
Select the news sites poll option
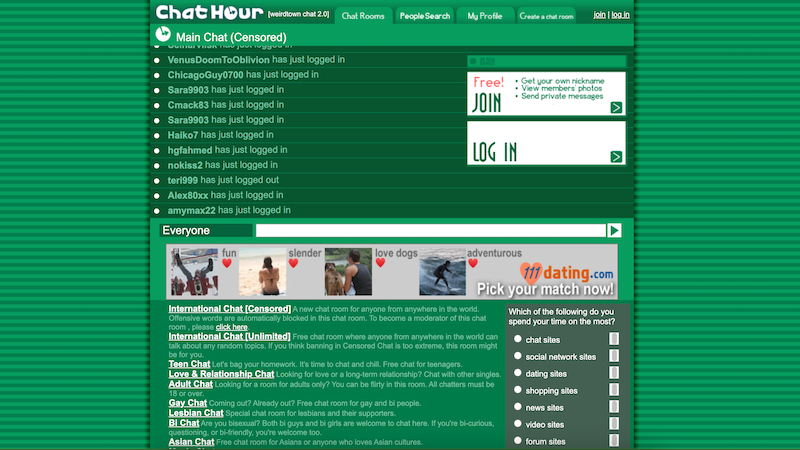[518, 407]
